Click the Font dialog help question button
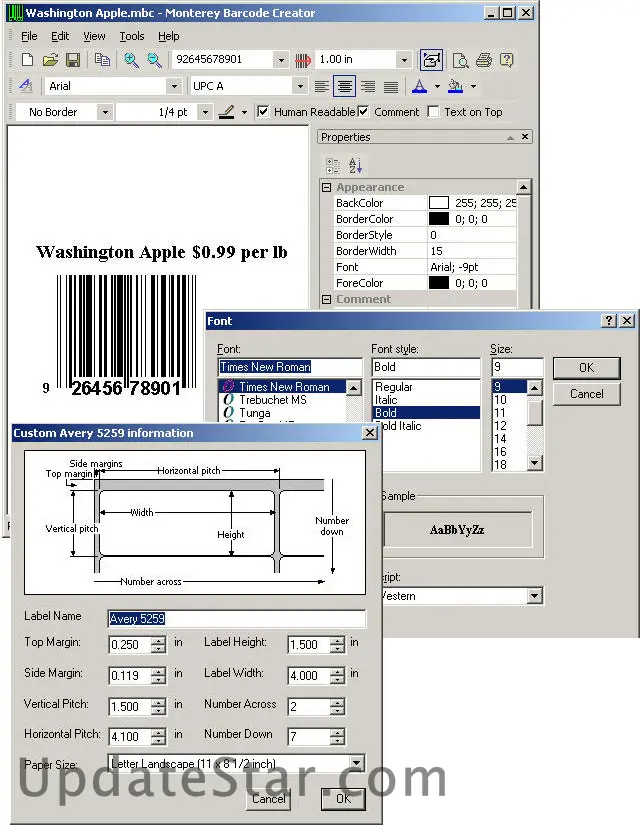 click(x=609, y=320)
